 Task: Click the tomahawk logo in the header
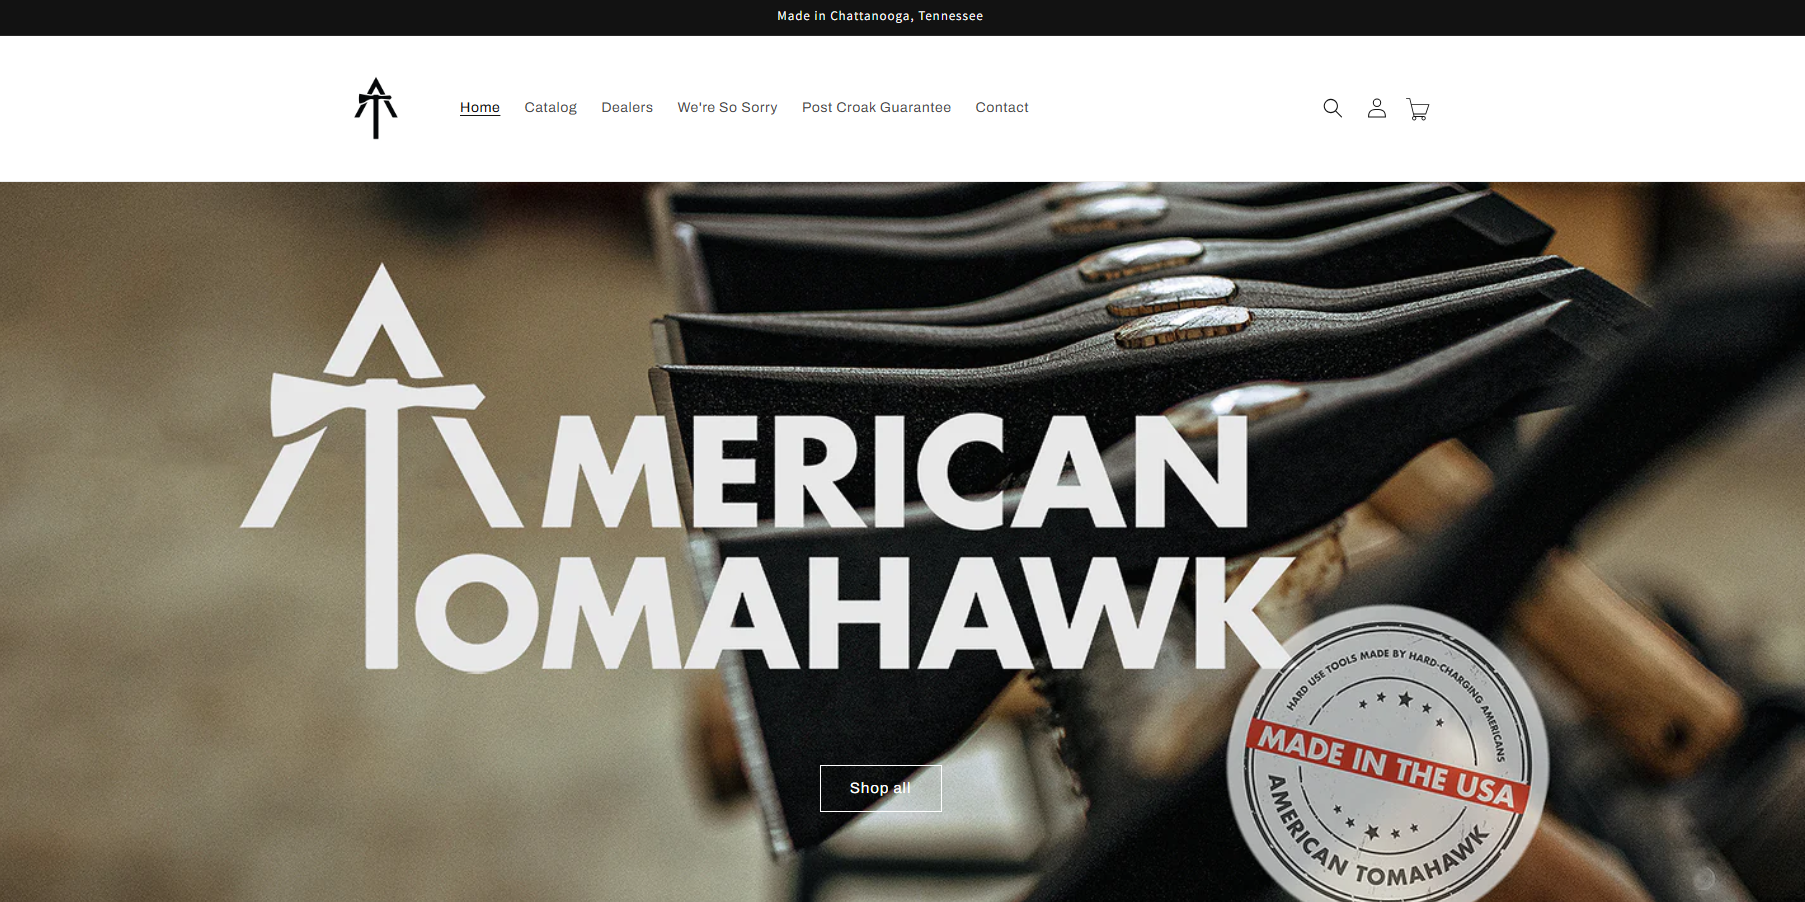click(x=376, y=108)
